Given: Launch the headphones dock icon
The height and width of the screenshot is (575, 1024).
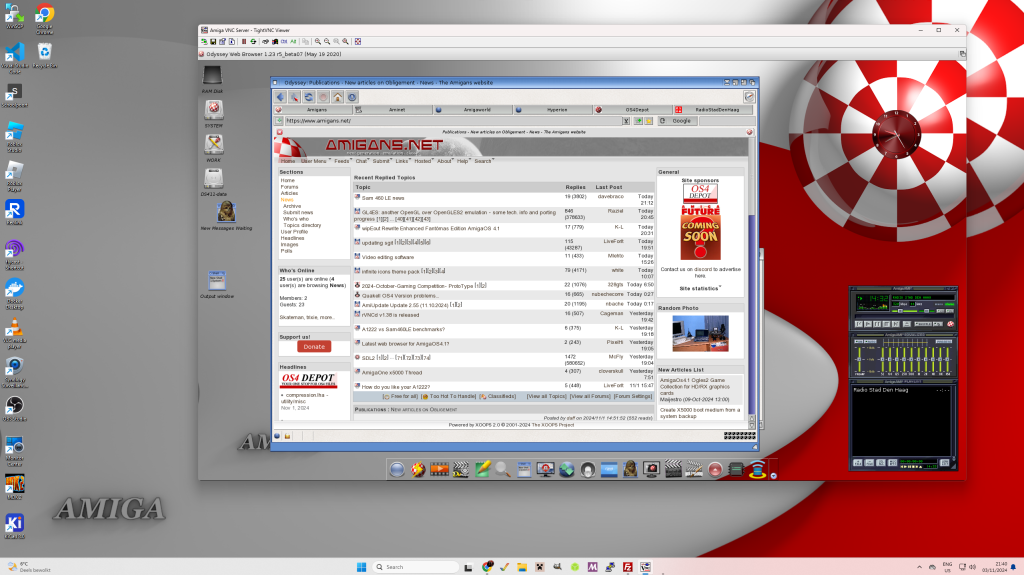Looking at the screenshot, I should [588, 469].
